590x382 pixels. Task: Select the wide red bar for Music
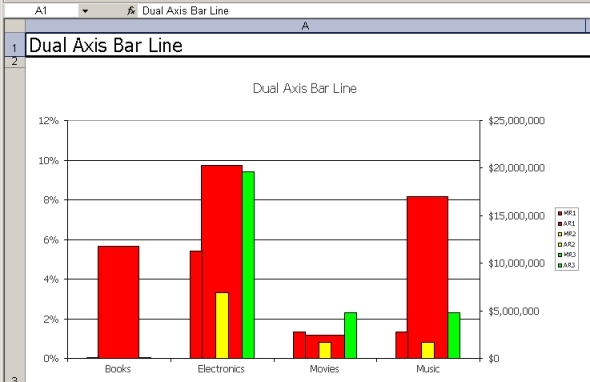[427, 263]
